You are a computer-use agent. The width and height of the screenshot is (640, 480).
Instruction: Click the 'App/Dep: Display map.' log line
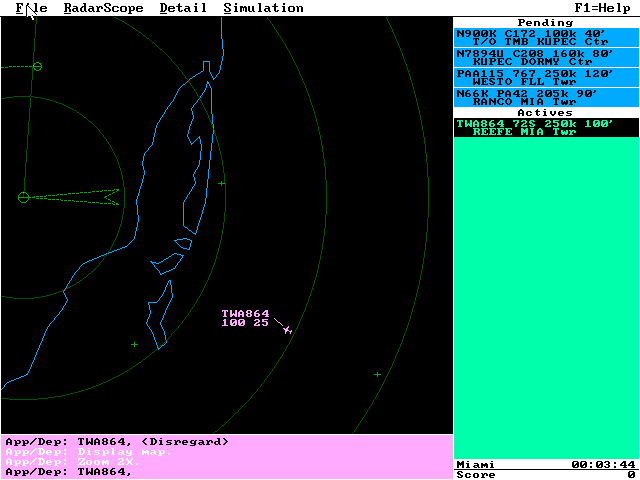pyautogui.click(x=89, y=452)
